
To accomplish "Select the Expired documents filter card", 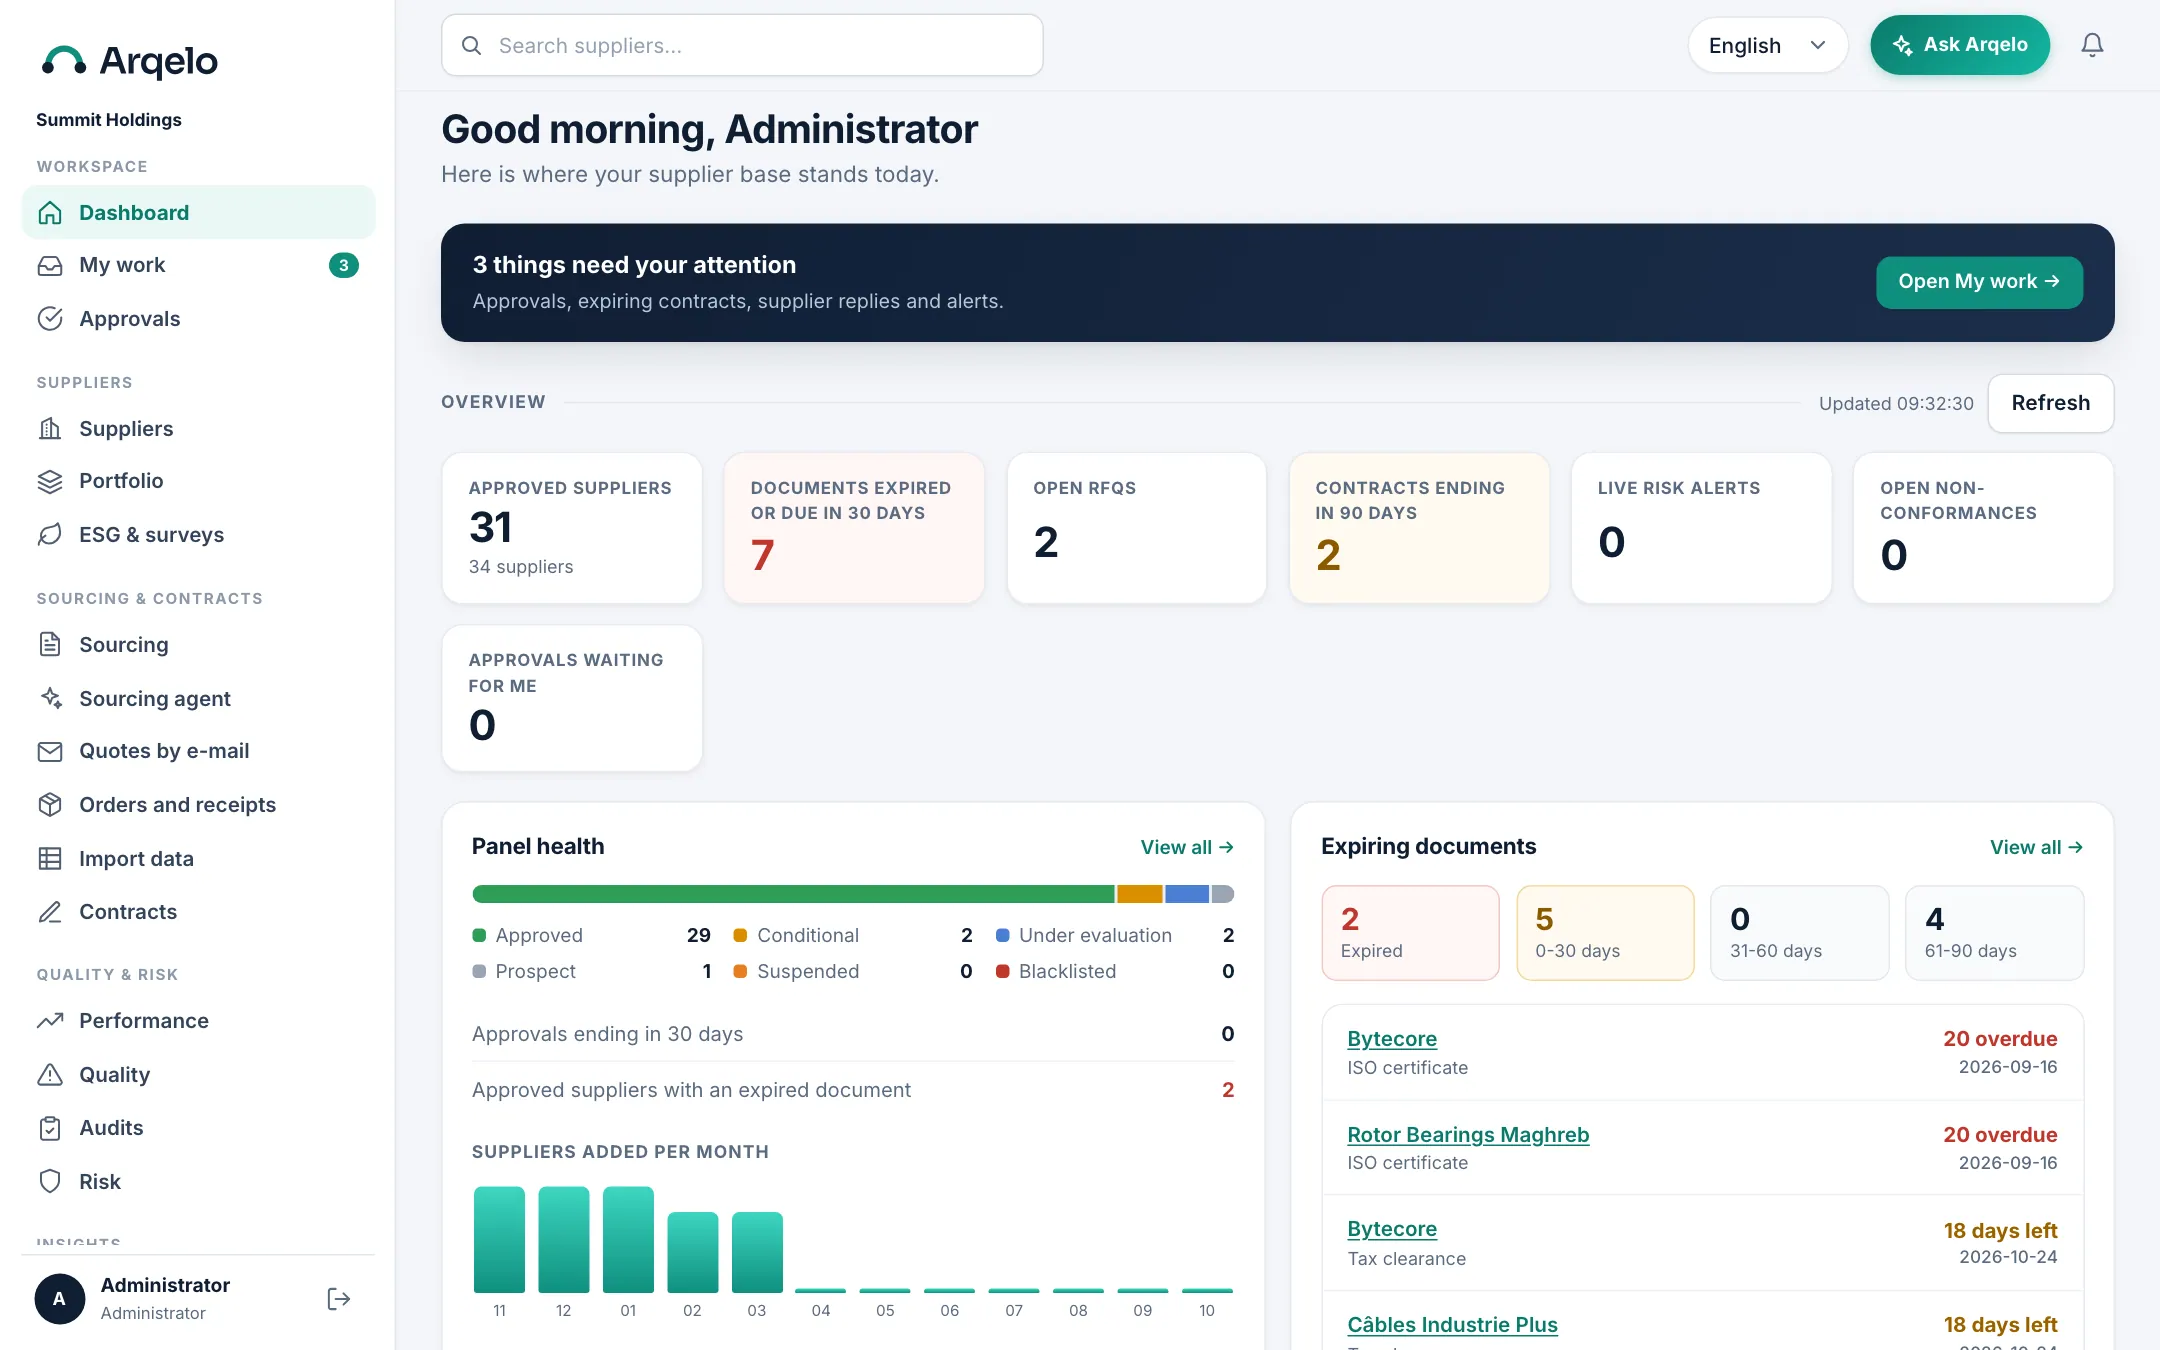I will [x=1410, y=933].
